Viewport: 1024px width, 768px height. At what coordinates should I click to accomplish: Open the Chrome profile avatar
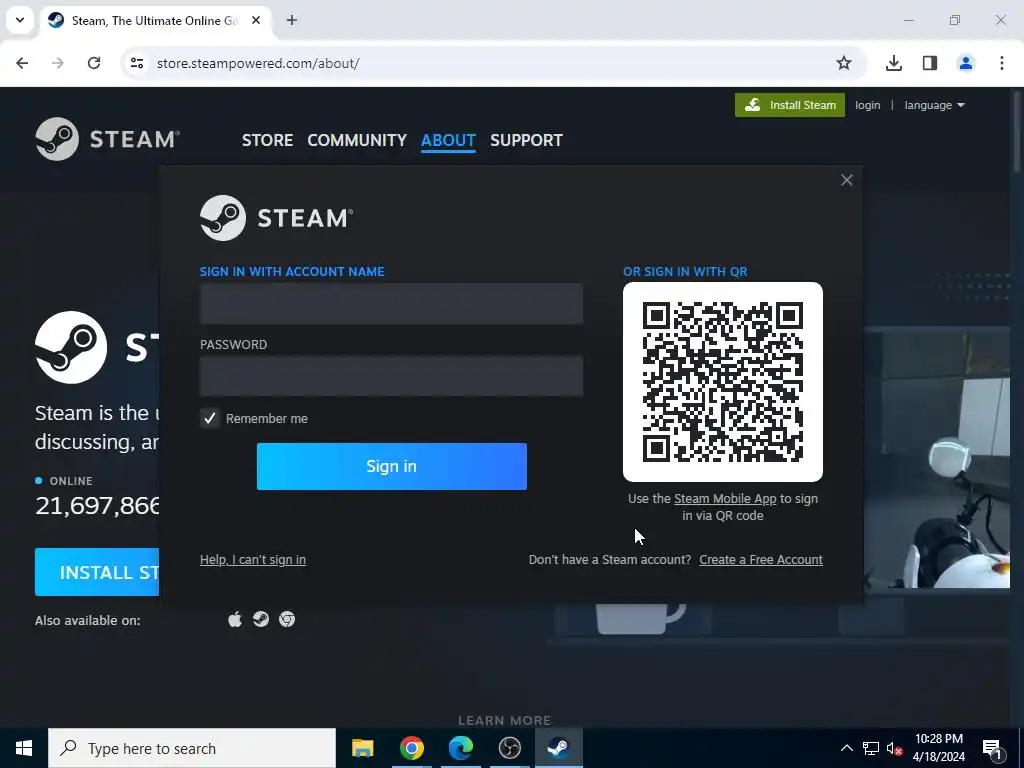[x=965, y=63]
